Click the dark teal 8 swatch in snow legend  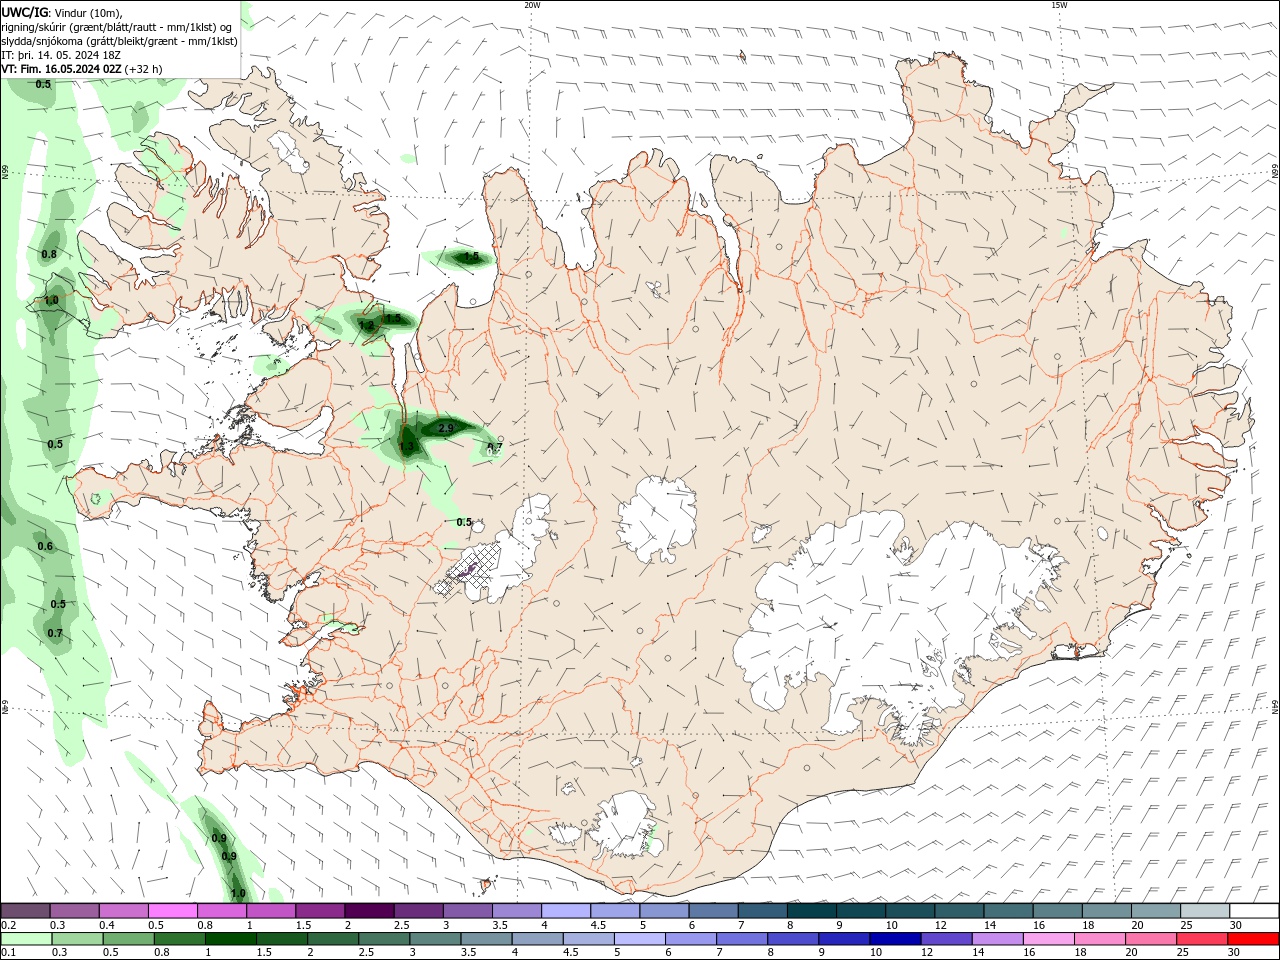pos(812,910)
